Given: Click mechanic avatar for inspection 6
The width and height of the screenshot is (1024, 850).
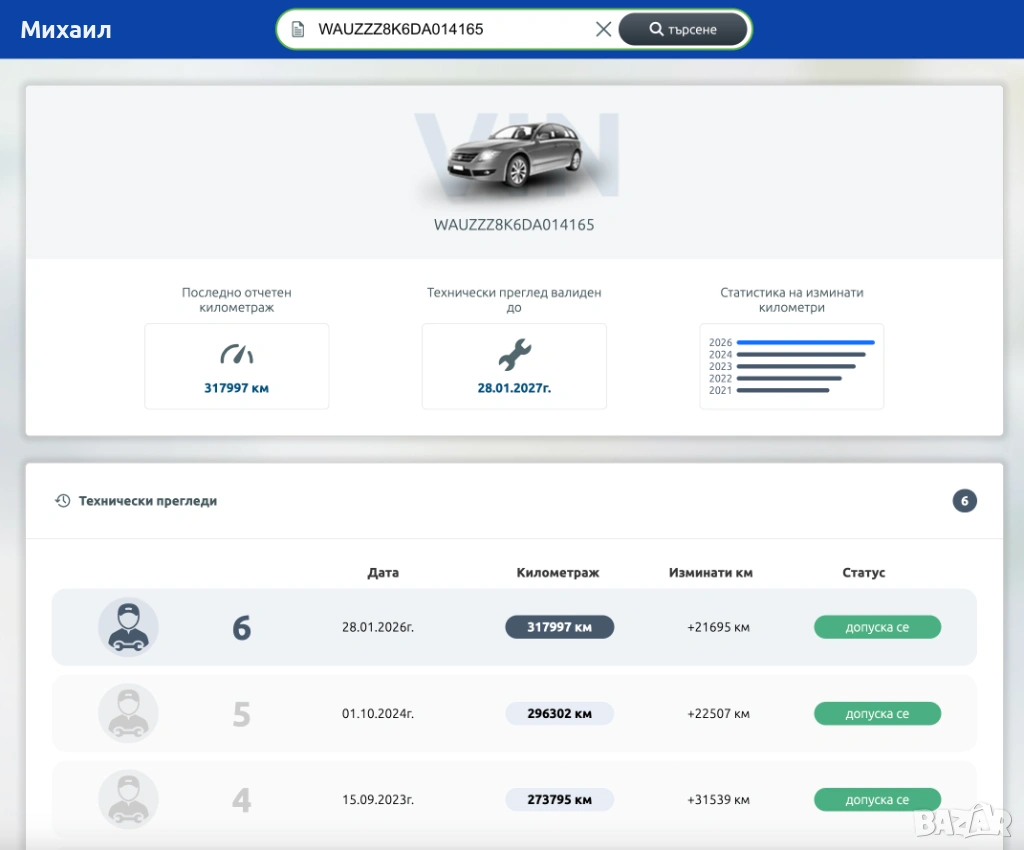Looking at the screenshot, I should coord(128,627).
